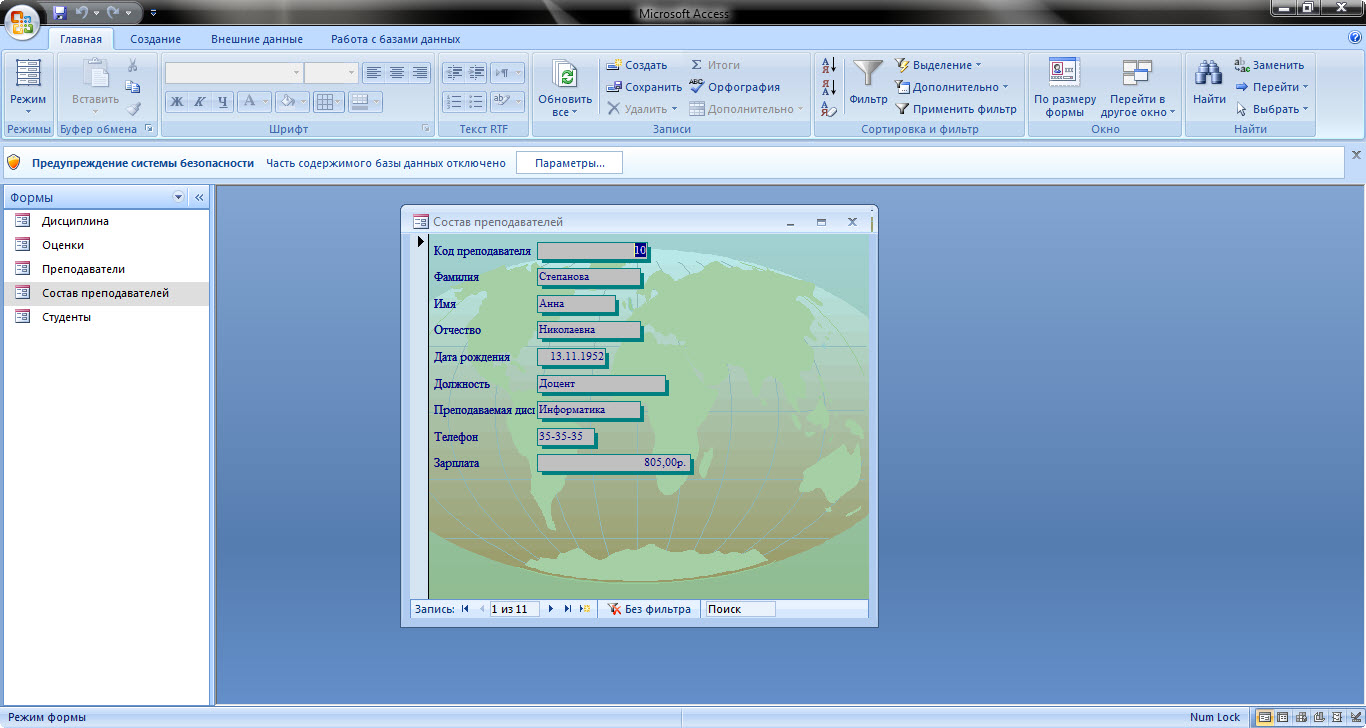Sort ascending with А-Я icon
Screen dimensions: 1366x728
click(829, 65)
